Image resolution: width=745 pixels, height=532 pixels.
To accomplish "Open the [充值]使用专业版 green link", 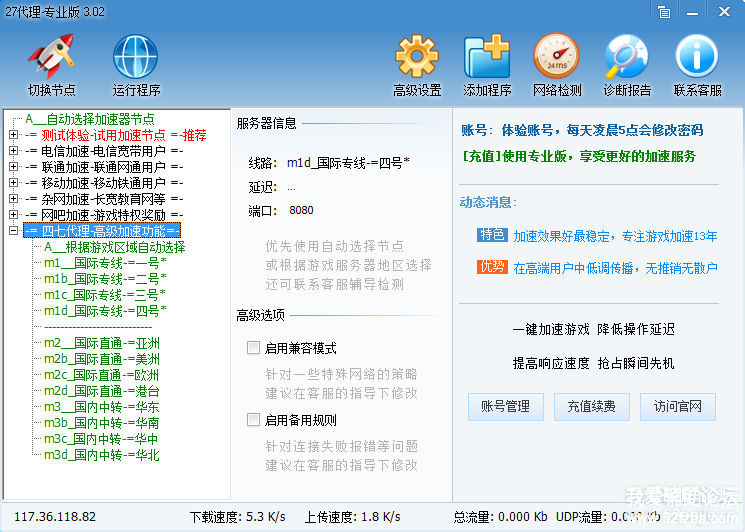I will pos(579,156).
